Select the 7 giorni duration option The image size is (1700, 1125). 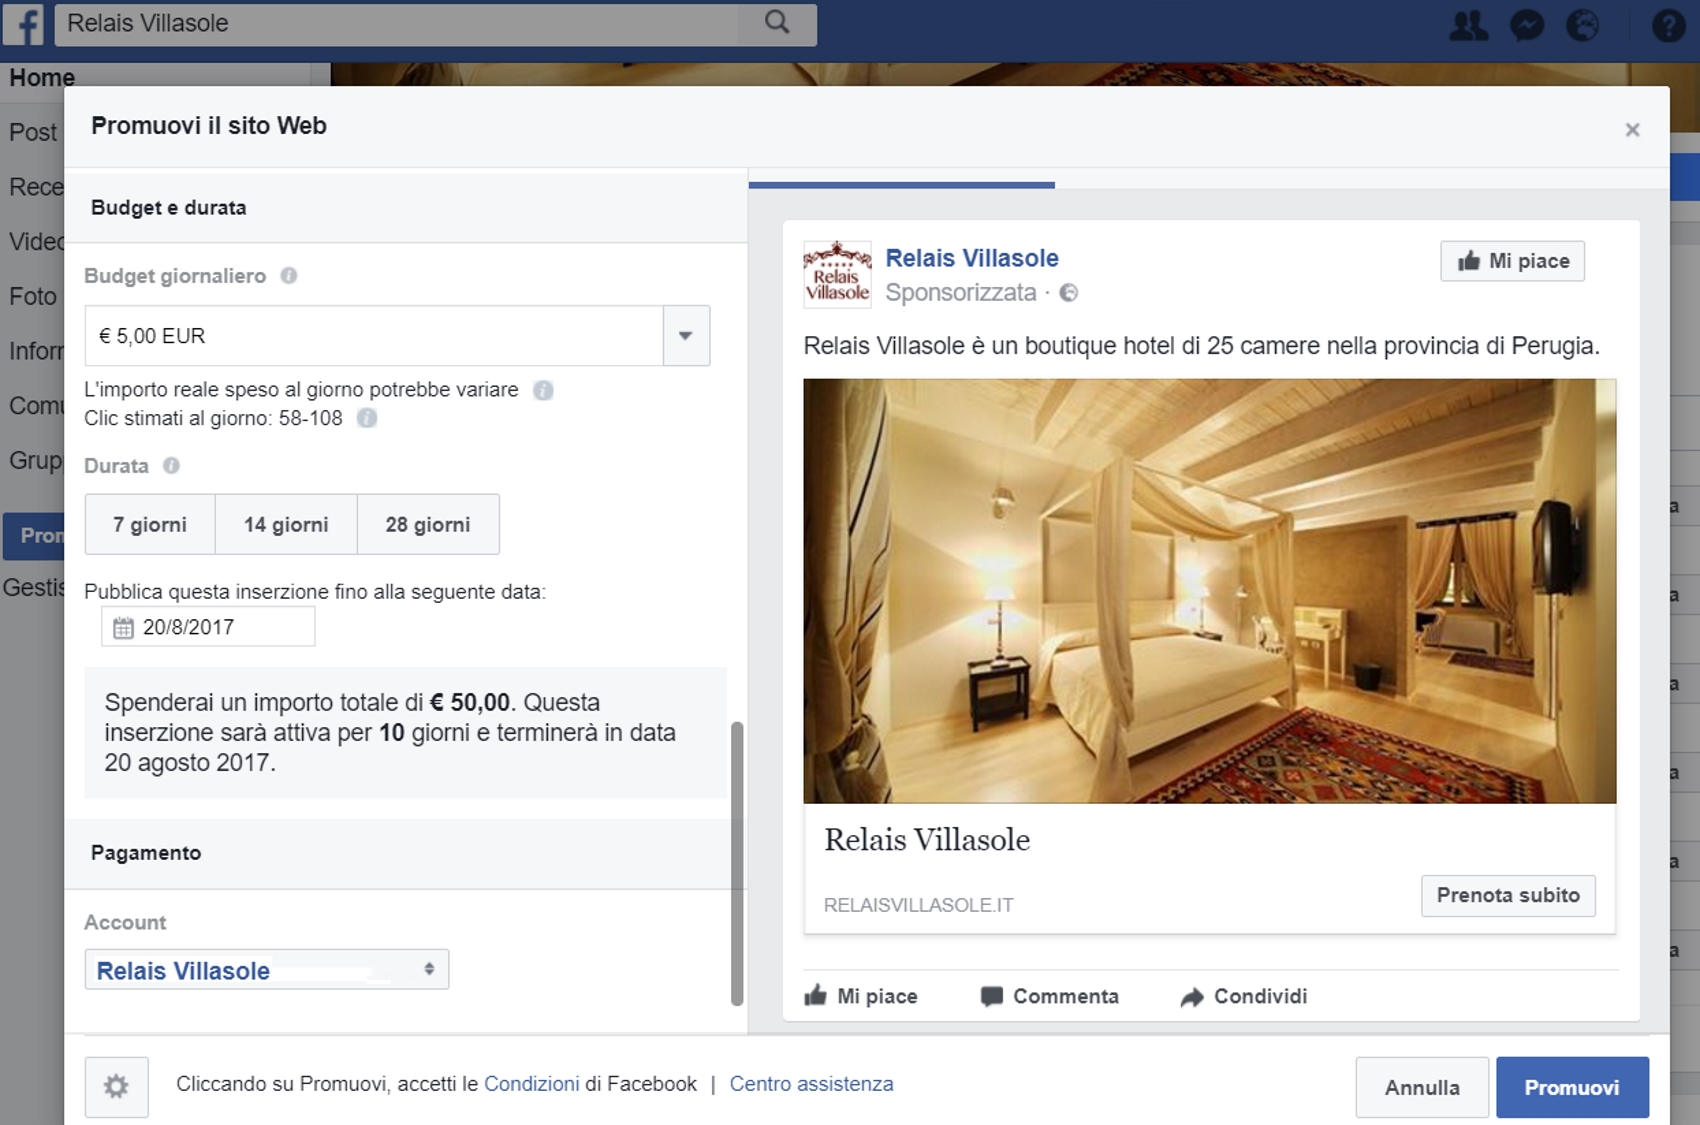(x=150, y=524)
